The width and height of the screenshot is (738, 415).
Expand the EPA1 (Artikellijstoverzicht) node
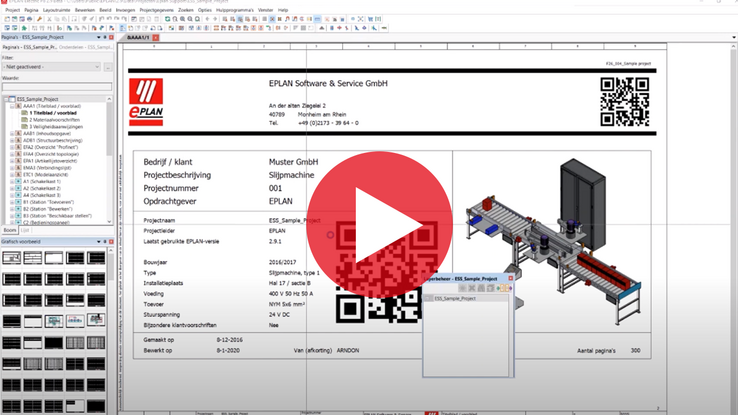pyautogui.click(x=12, y=161)
